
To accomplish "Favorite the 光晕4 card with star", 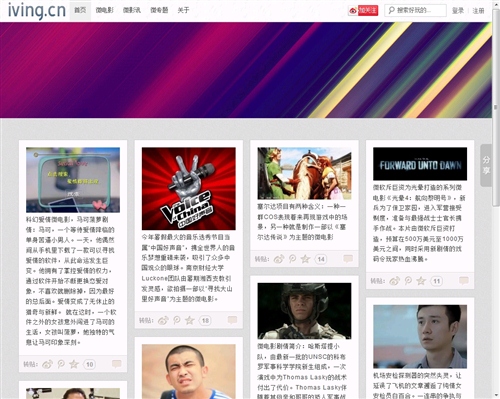I will [x=421, y=281].
